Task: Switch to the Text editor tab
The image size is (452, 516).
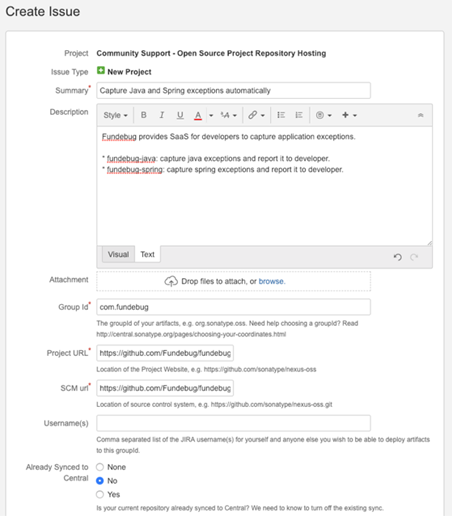Action: pyautogui.click(x=147, y=254)
